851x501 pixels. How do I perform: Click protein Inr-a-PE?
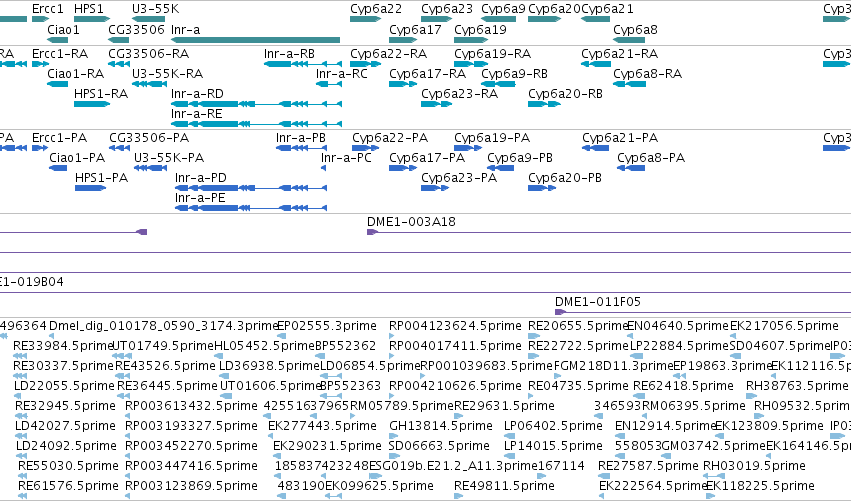(200, 198)
